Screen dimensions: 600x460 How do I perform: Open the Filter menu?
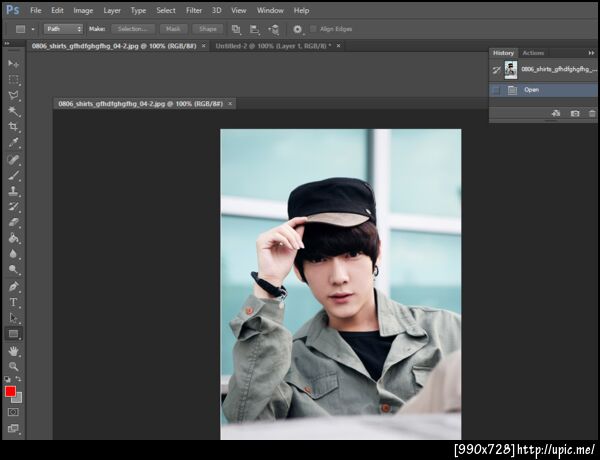194,11
